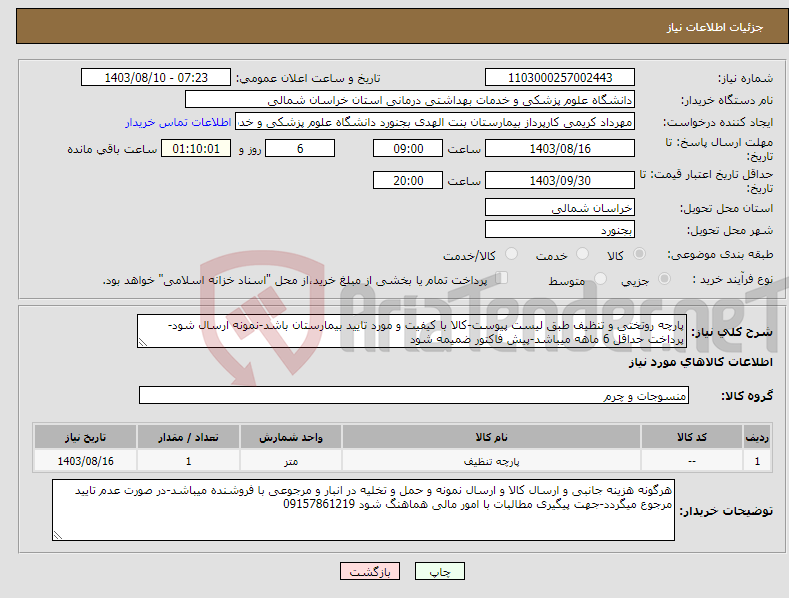Click the چاپ print button

pos(440,571)
